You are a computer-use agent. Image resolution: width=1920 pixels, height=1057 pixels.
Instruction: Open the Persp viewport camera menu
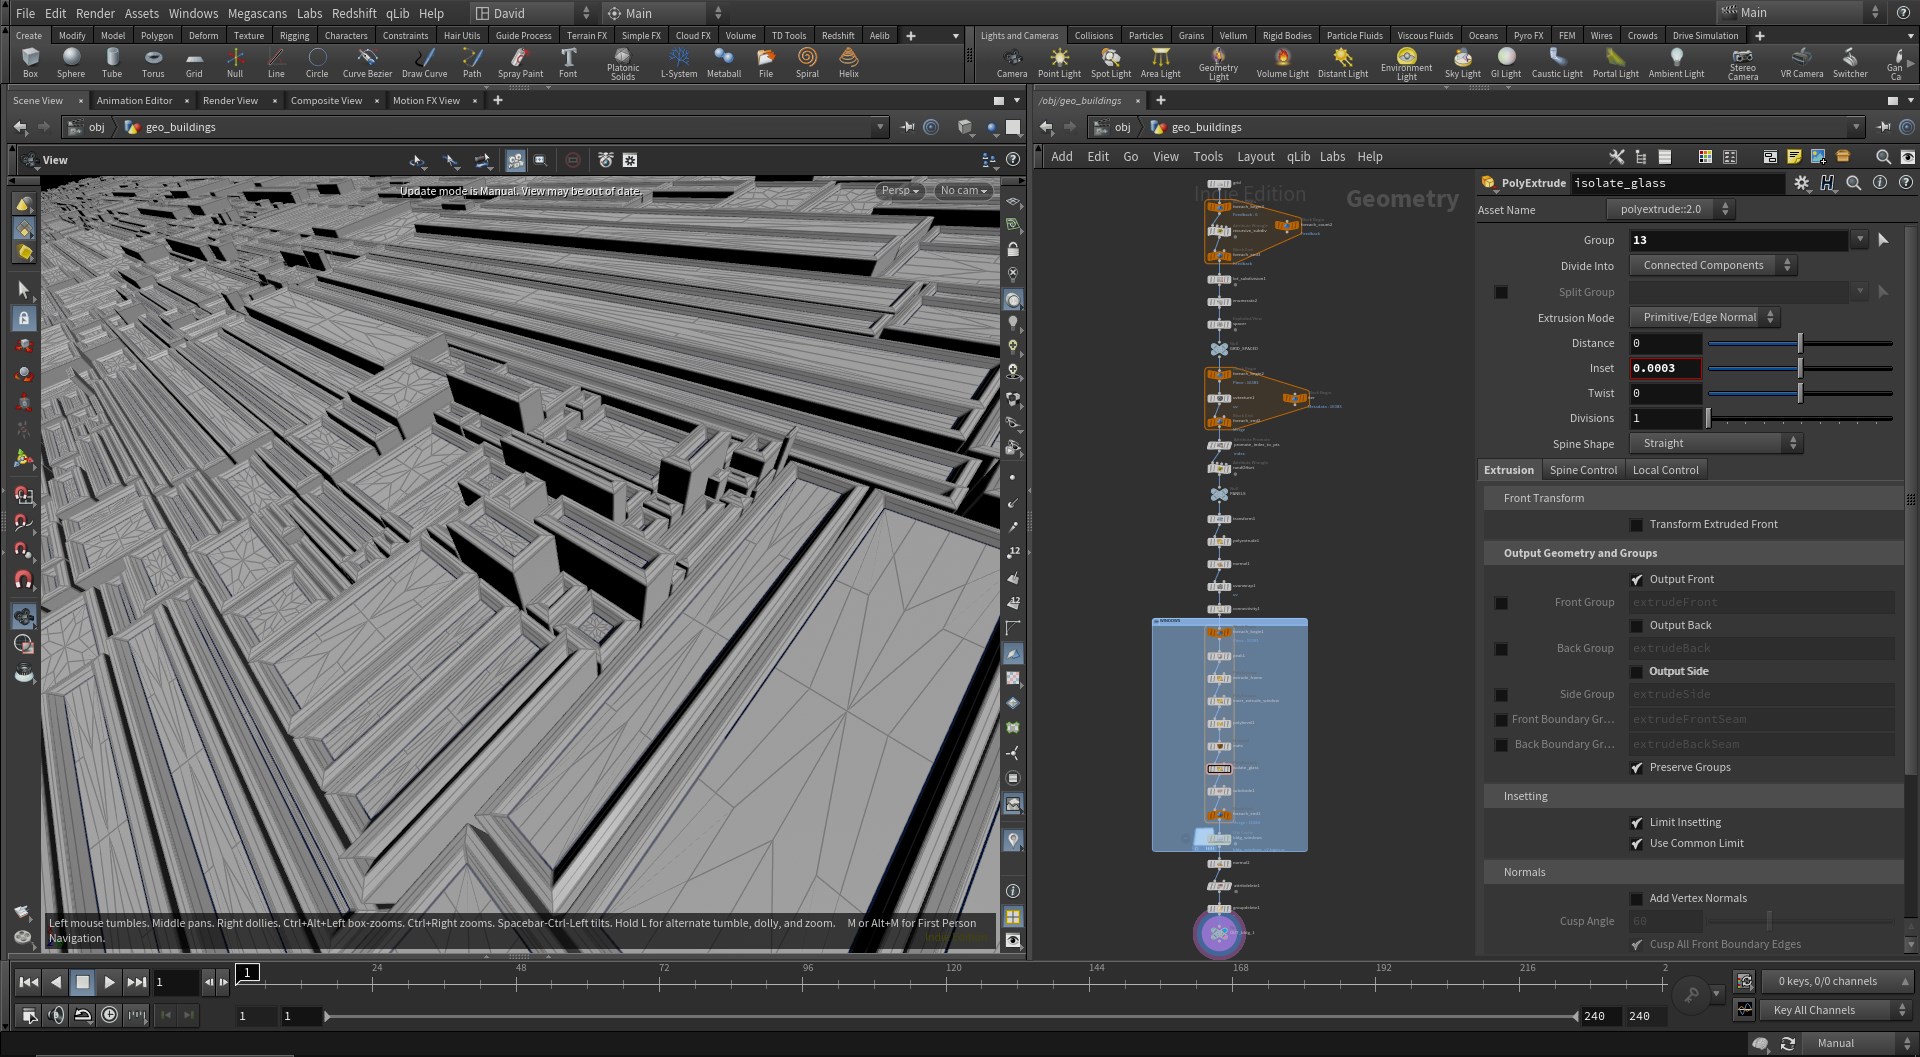pos(900,190)
